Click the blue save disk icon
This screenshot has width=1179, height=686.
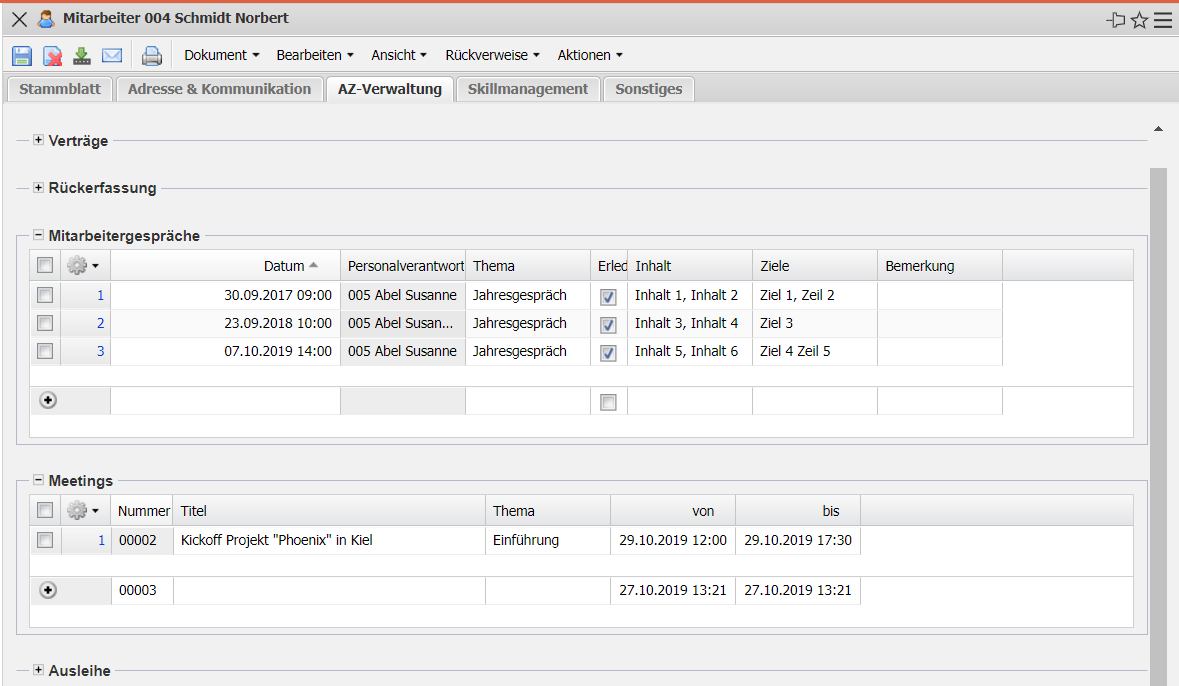(22, 56)
